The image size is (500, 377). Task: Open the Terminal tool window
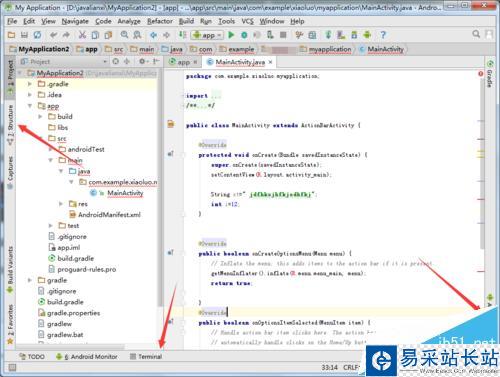click(x=146, y=356)
